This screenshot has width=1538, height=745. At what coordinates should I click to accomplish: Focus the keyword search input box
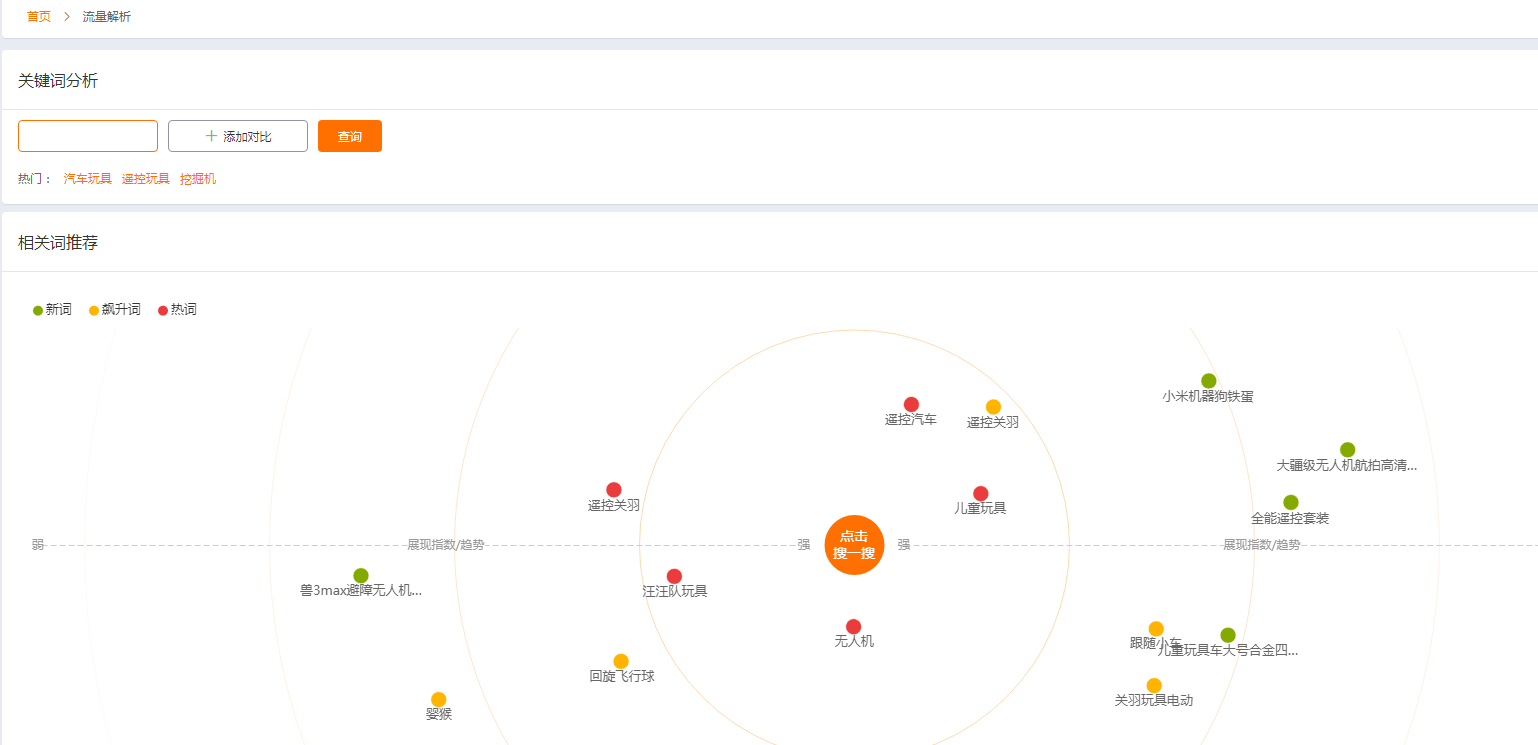[x=88, y=136]
